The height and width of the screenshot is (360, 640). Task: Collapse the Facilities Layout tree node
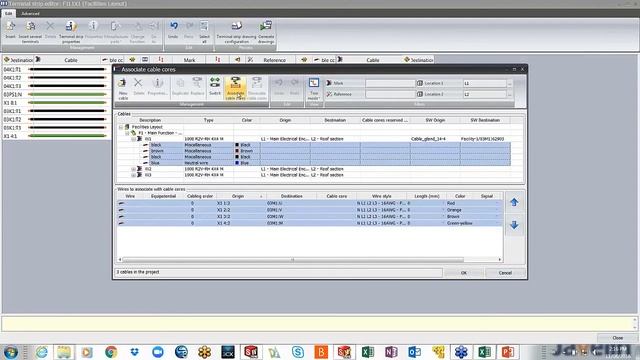(x=121, y=127)
